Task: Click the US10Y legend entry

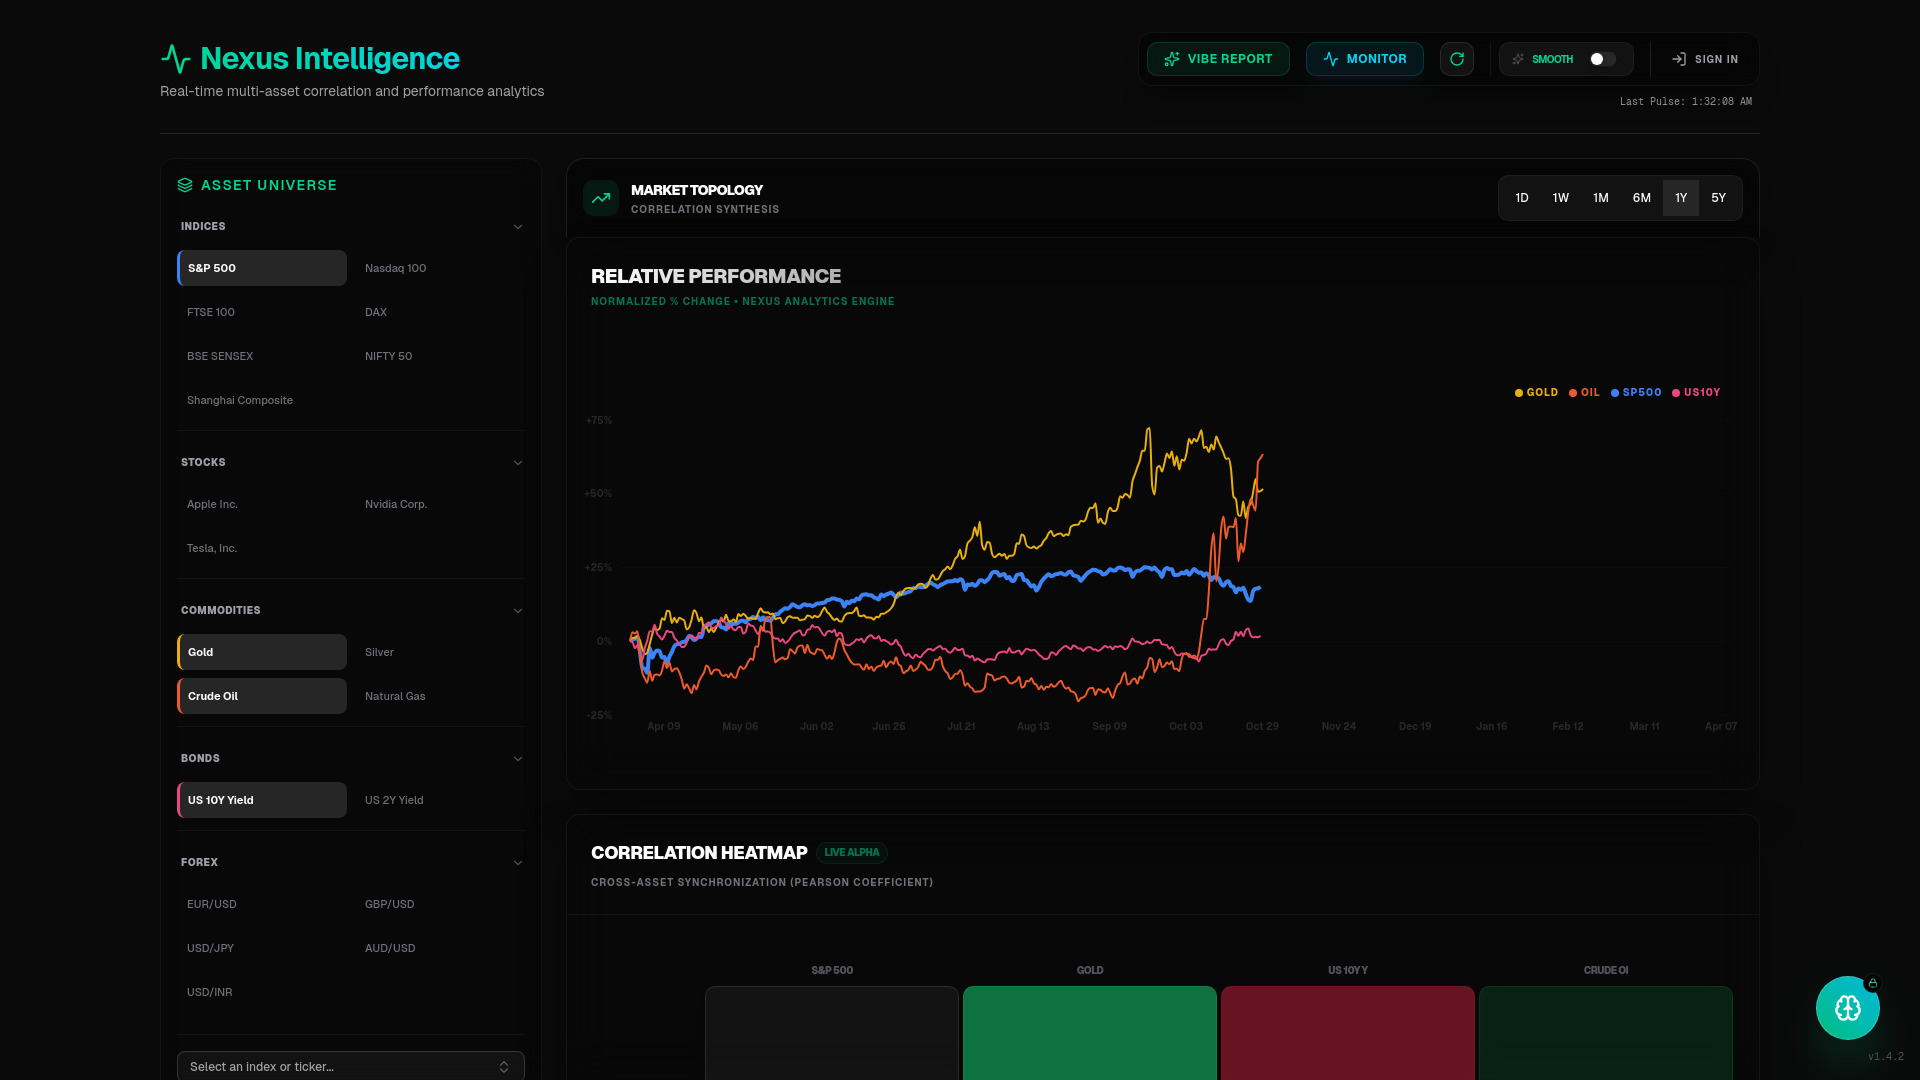Action: (1697, 393)
